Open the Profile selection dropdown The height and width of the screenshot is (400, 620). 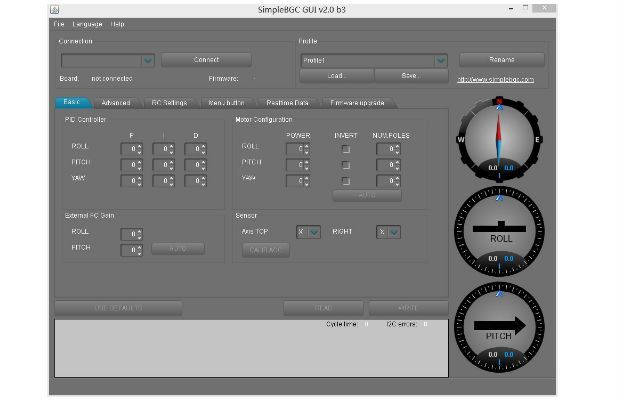pyautogui.click(x=374, y=60)
